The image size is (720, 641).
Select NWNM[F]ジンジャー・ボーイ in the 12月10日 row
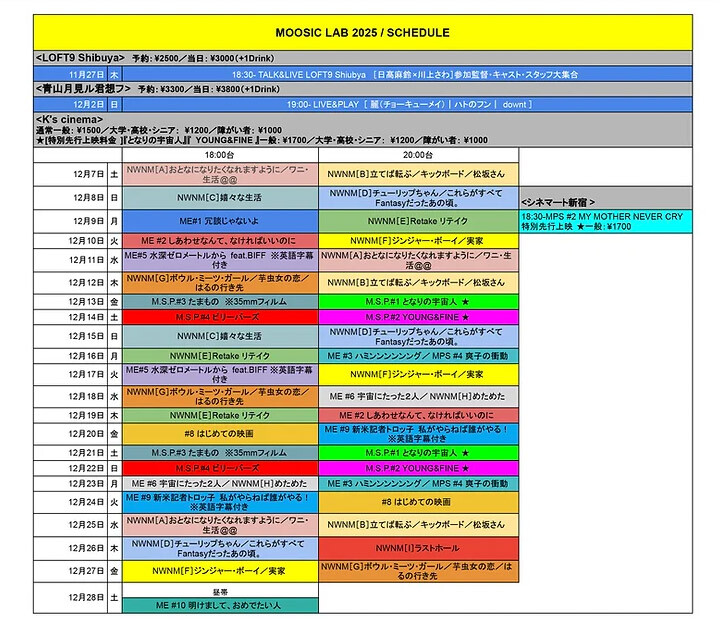(x=418, y=241)
